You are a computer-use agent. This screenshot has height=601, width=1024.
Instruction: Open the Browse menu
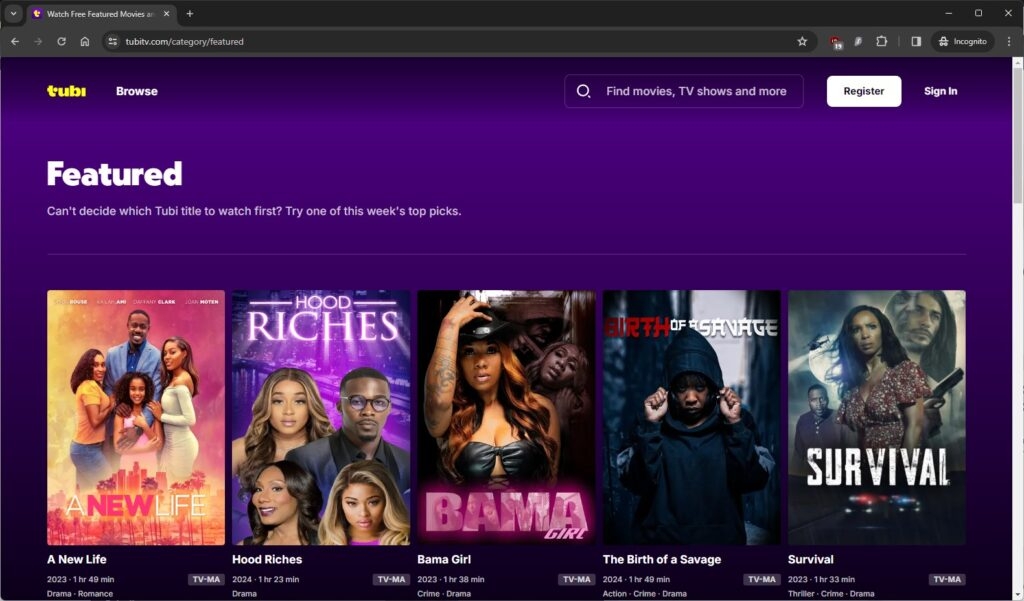(x=136, y=91)
